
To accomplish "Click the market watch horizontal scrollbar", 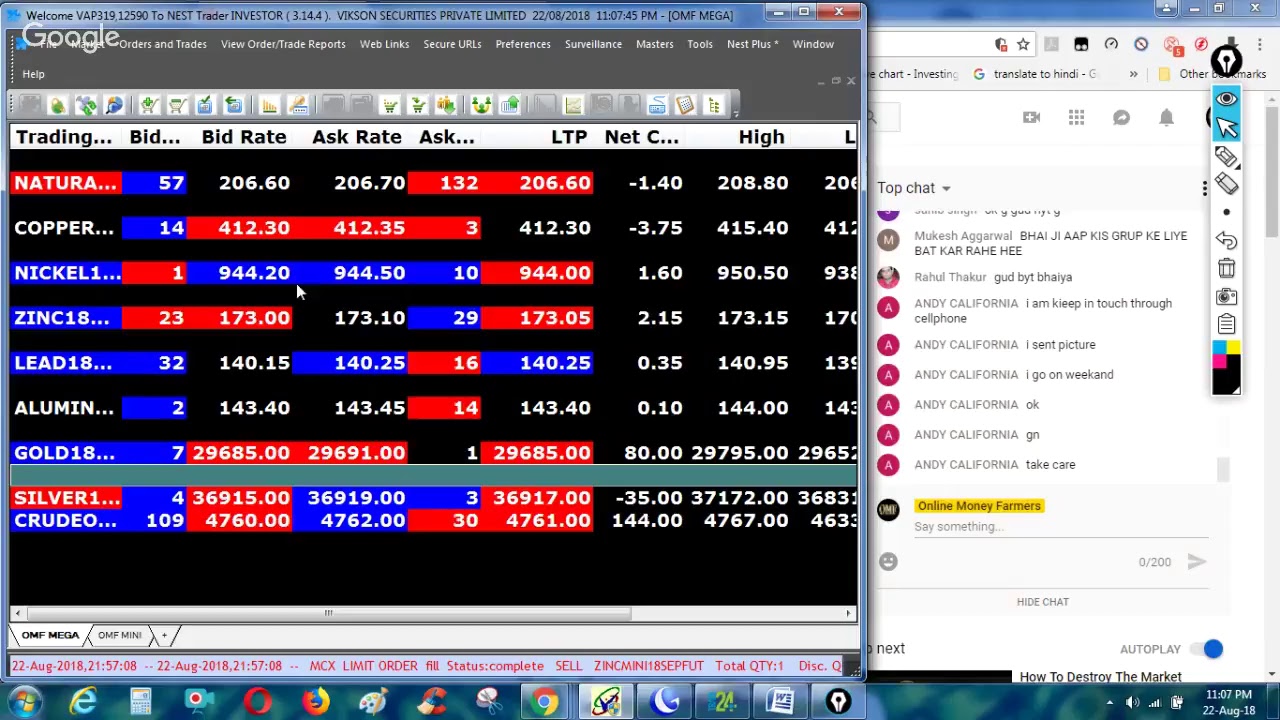I will 328,613.
